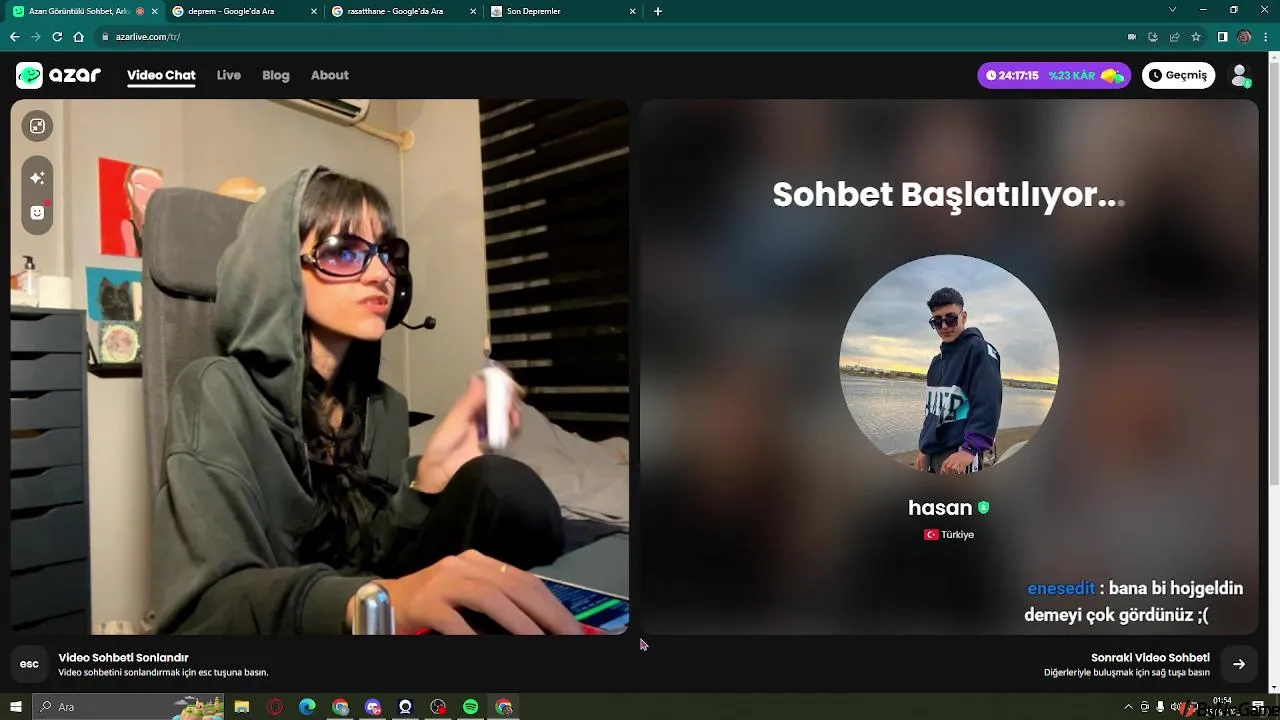Click the 24:17:15 %23 KÂR promo badge
The height and width of the screenshot is (720, 1280).
point(1054,75)
